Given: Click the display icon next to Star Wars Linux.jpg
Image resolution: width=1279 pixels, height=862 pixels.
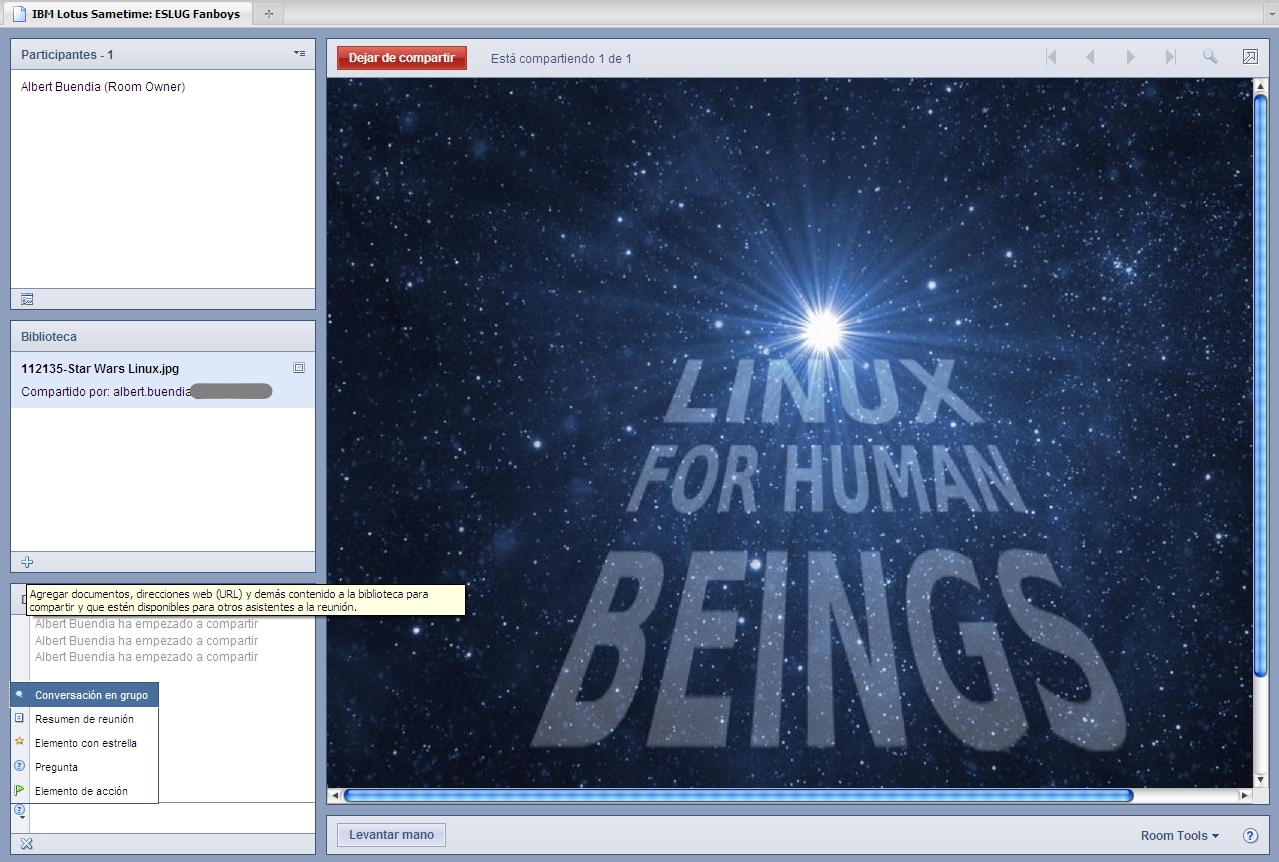Looking at the screenshot, I should (x=299, y=368).
